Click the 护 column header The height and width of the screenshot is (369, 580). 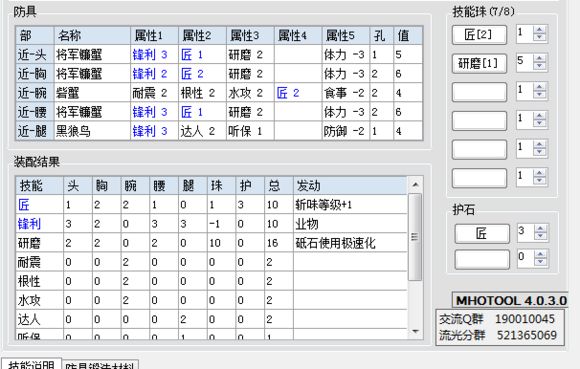250,186
